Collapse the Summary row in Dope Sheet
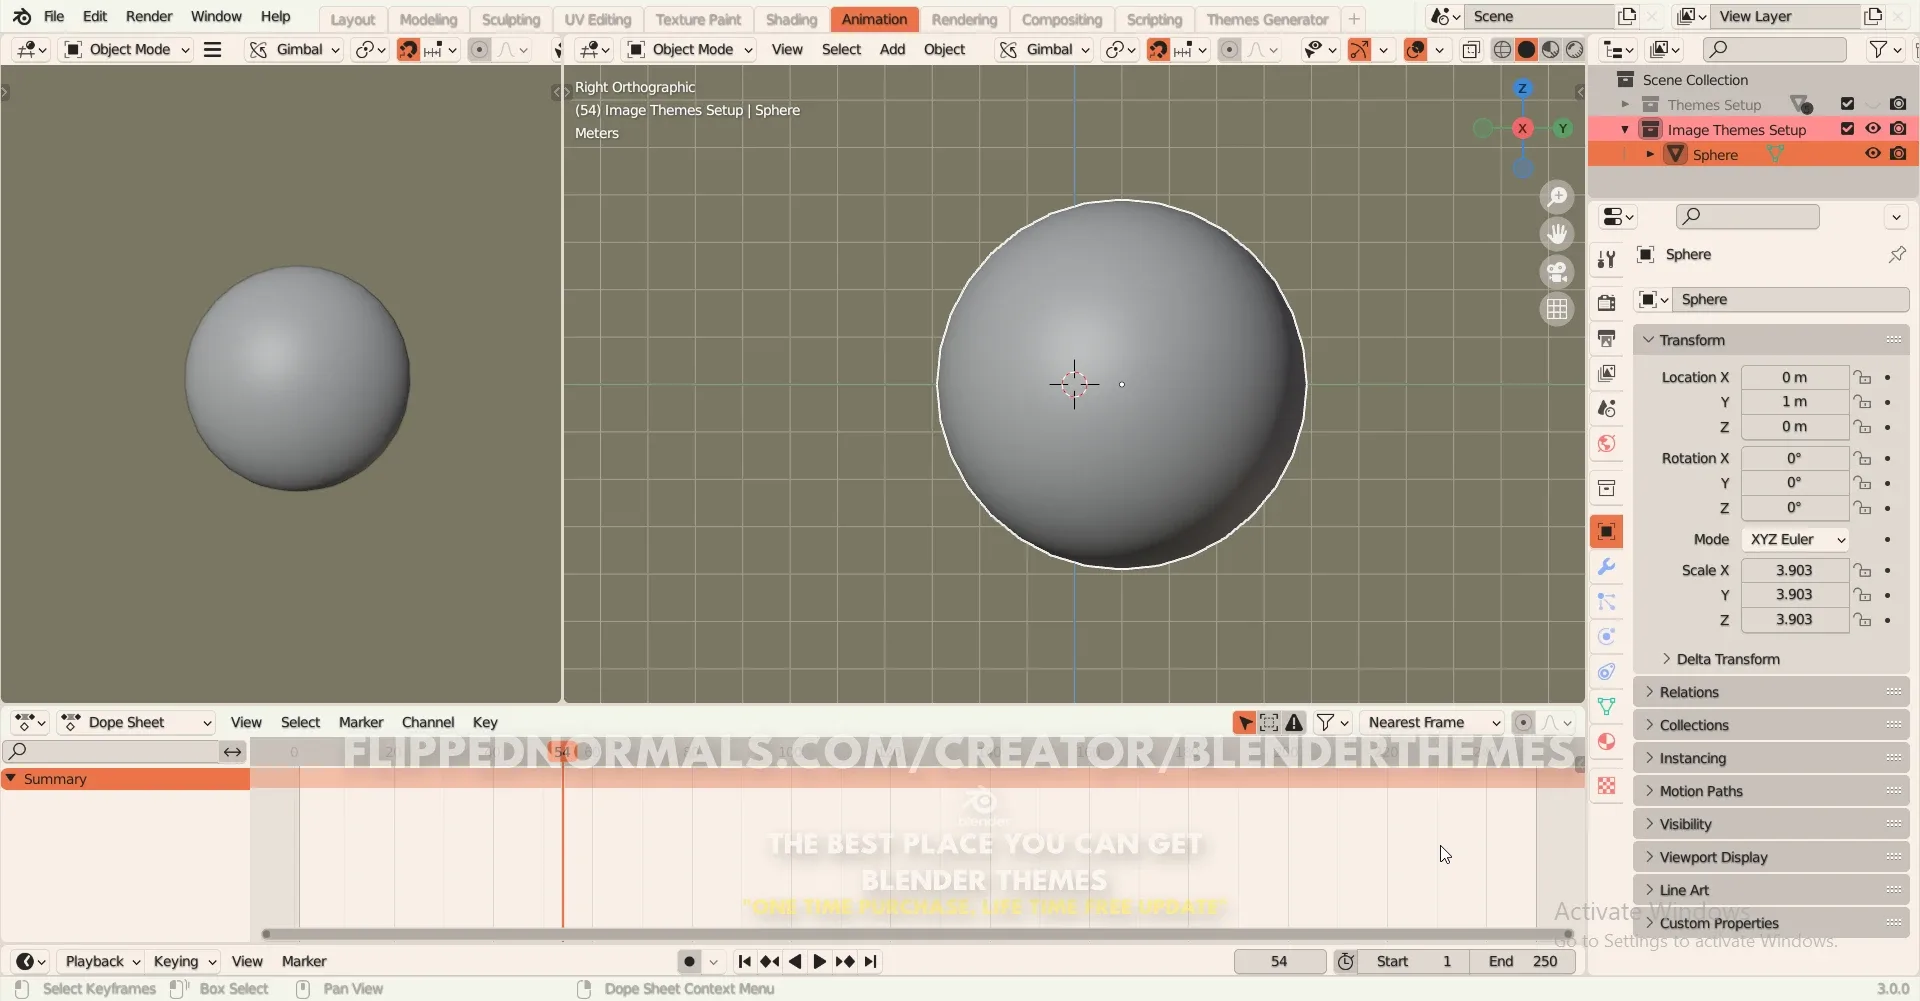The height and width of the screenshot is (1001, 1920). tap(12, 779)
